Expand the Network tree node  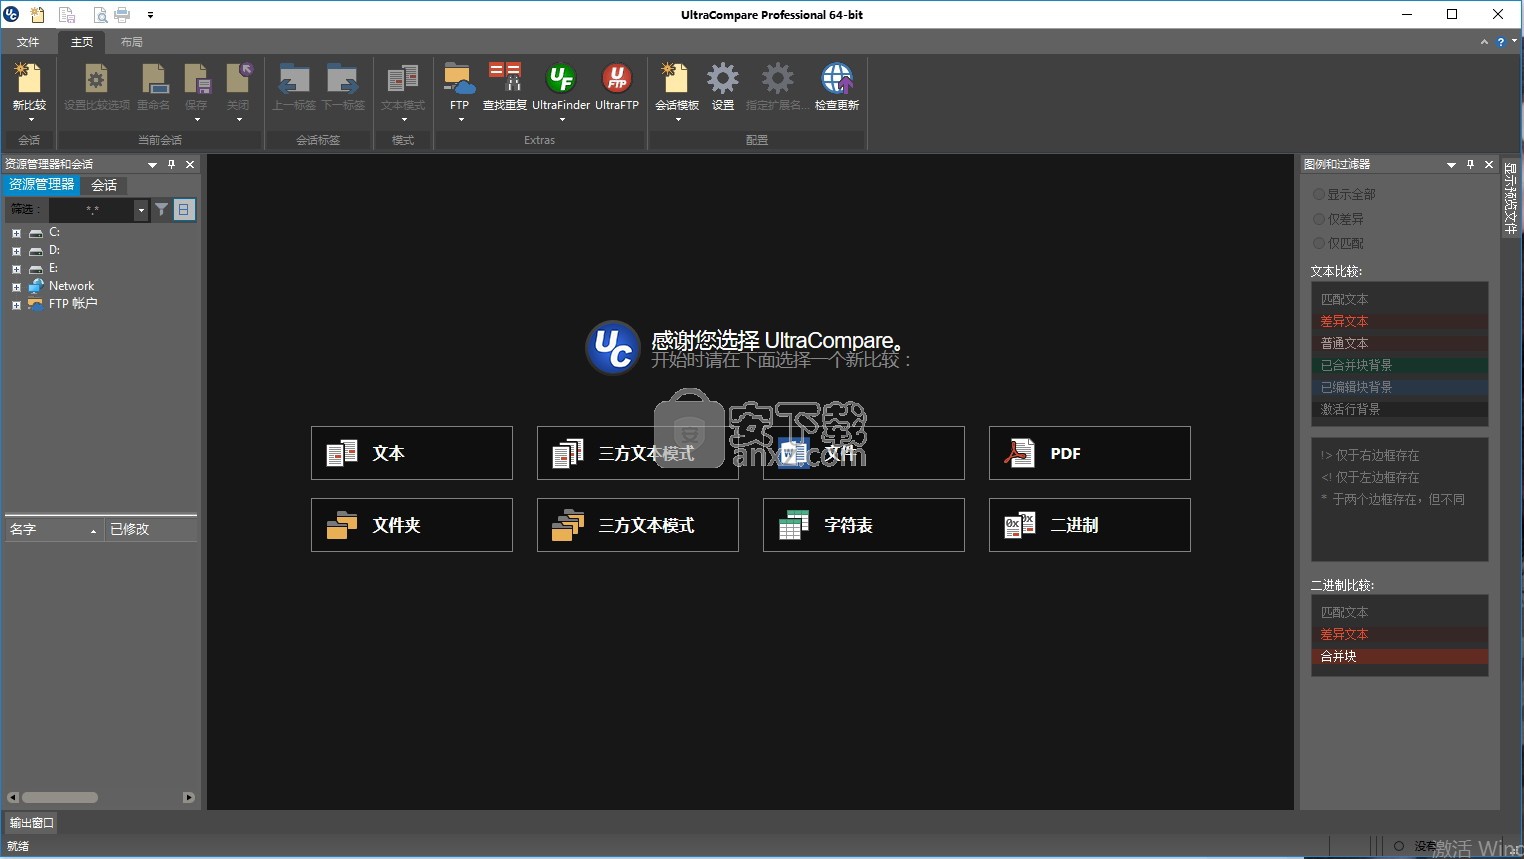tap(16, 287)
